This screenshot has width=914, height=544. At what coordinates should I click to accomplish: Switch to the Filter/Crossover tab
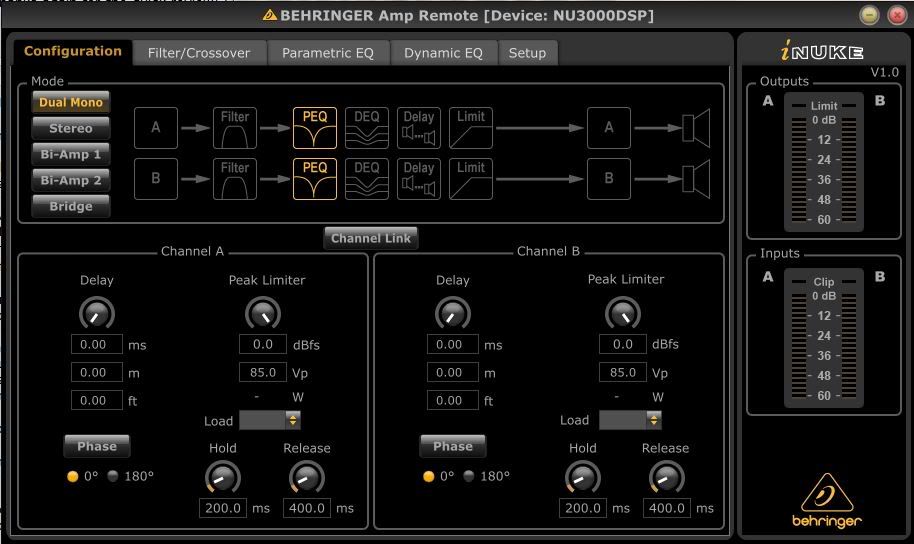199,53
